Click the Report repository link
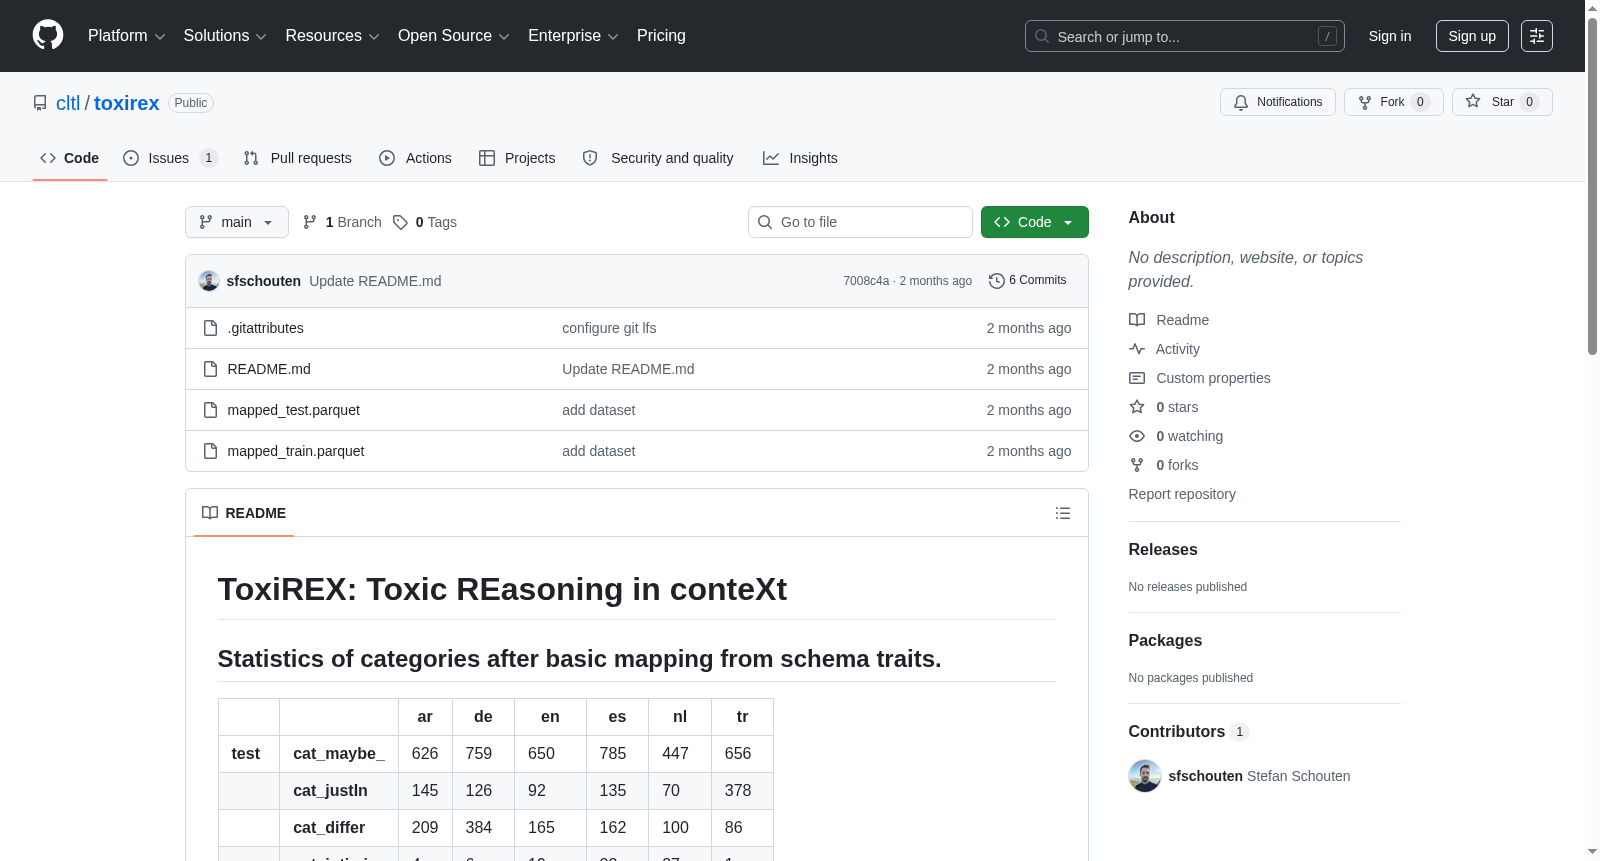Viewport: 1600px width, 861px height. [x=1182, y=494]
